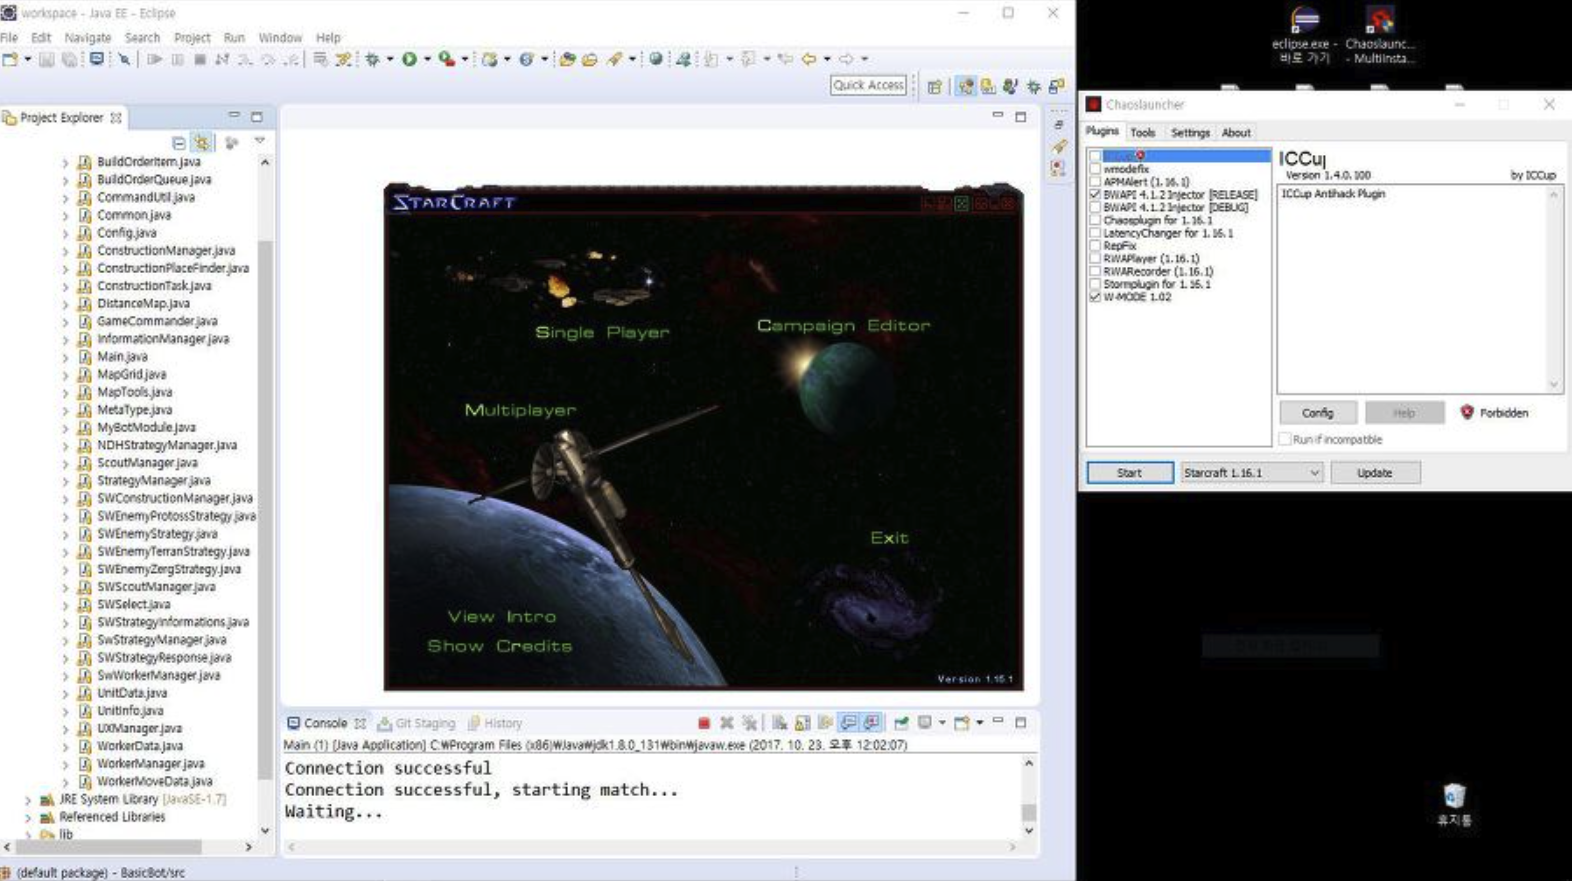Click the Open Task search icon
The height and width of the screenshot is (881, 1572).
pyautogui.click(x=590, y=60)
